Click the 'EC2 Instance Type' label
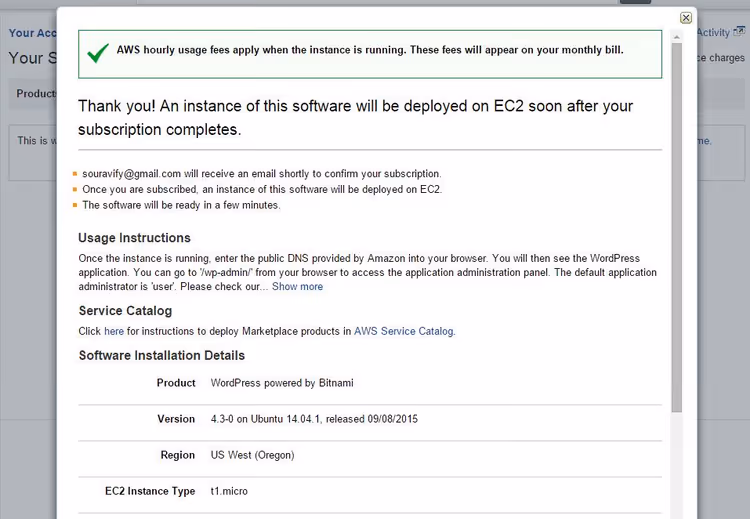Viewport: 750px width, 519px height. pos(150,491)
